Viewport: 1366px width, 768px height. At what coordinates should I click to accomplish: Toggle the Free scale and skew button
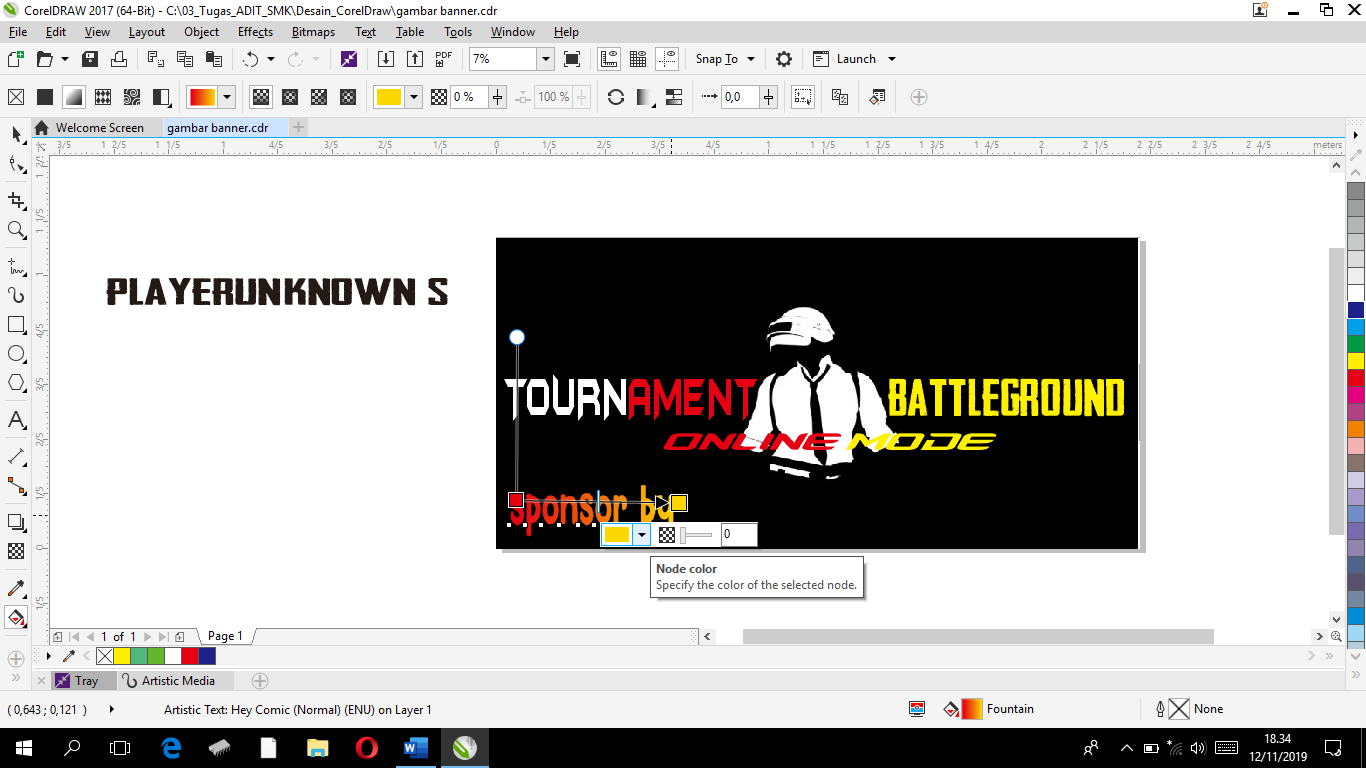(x=803, y=97)
